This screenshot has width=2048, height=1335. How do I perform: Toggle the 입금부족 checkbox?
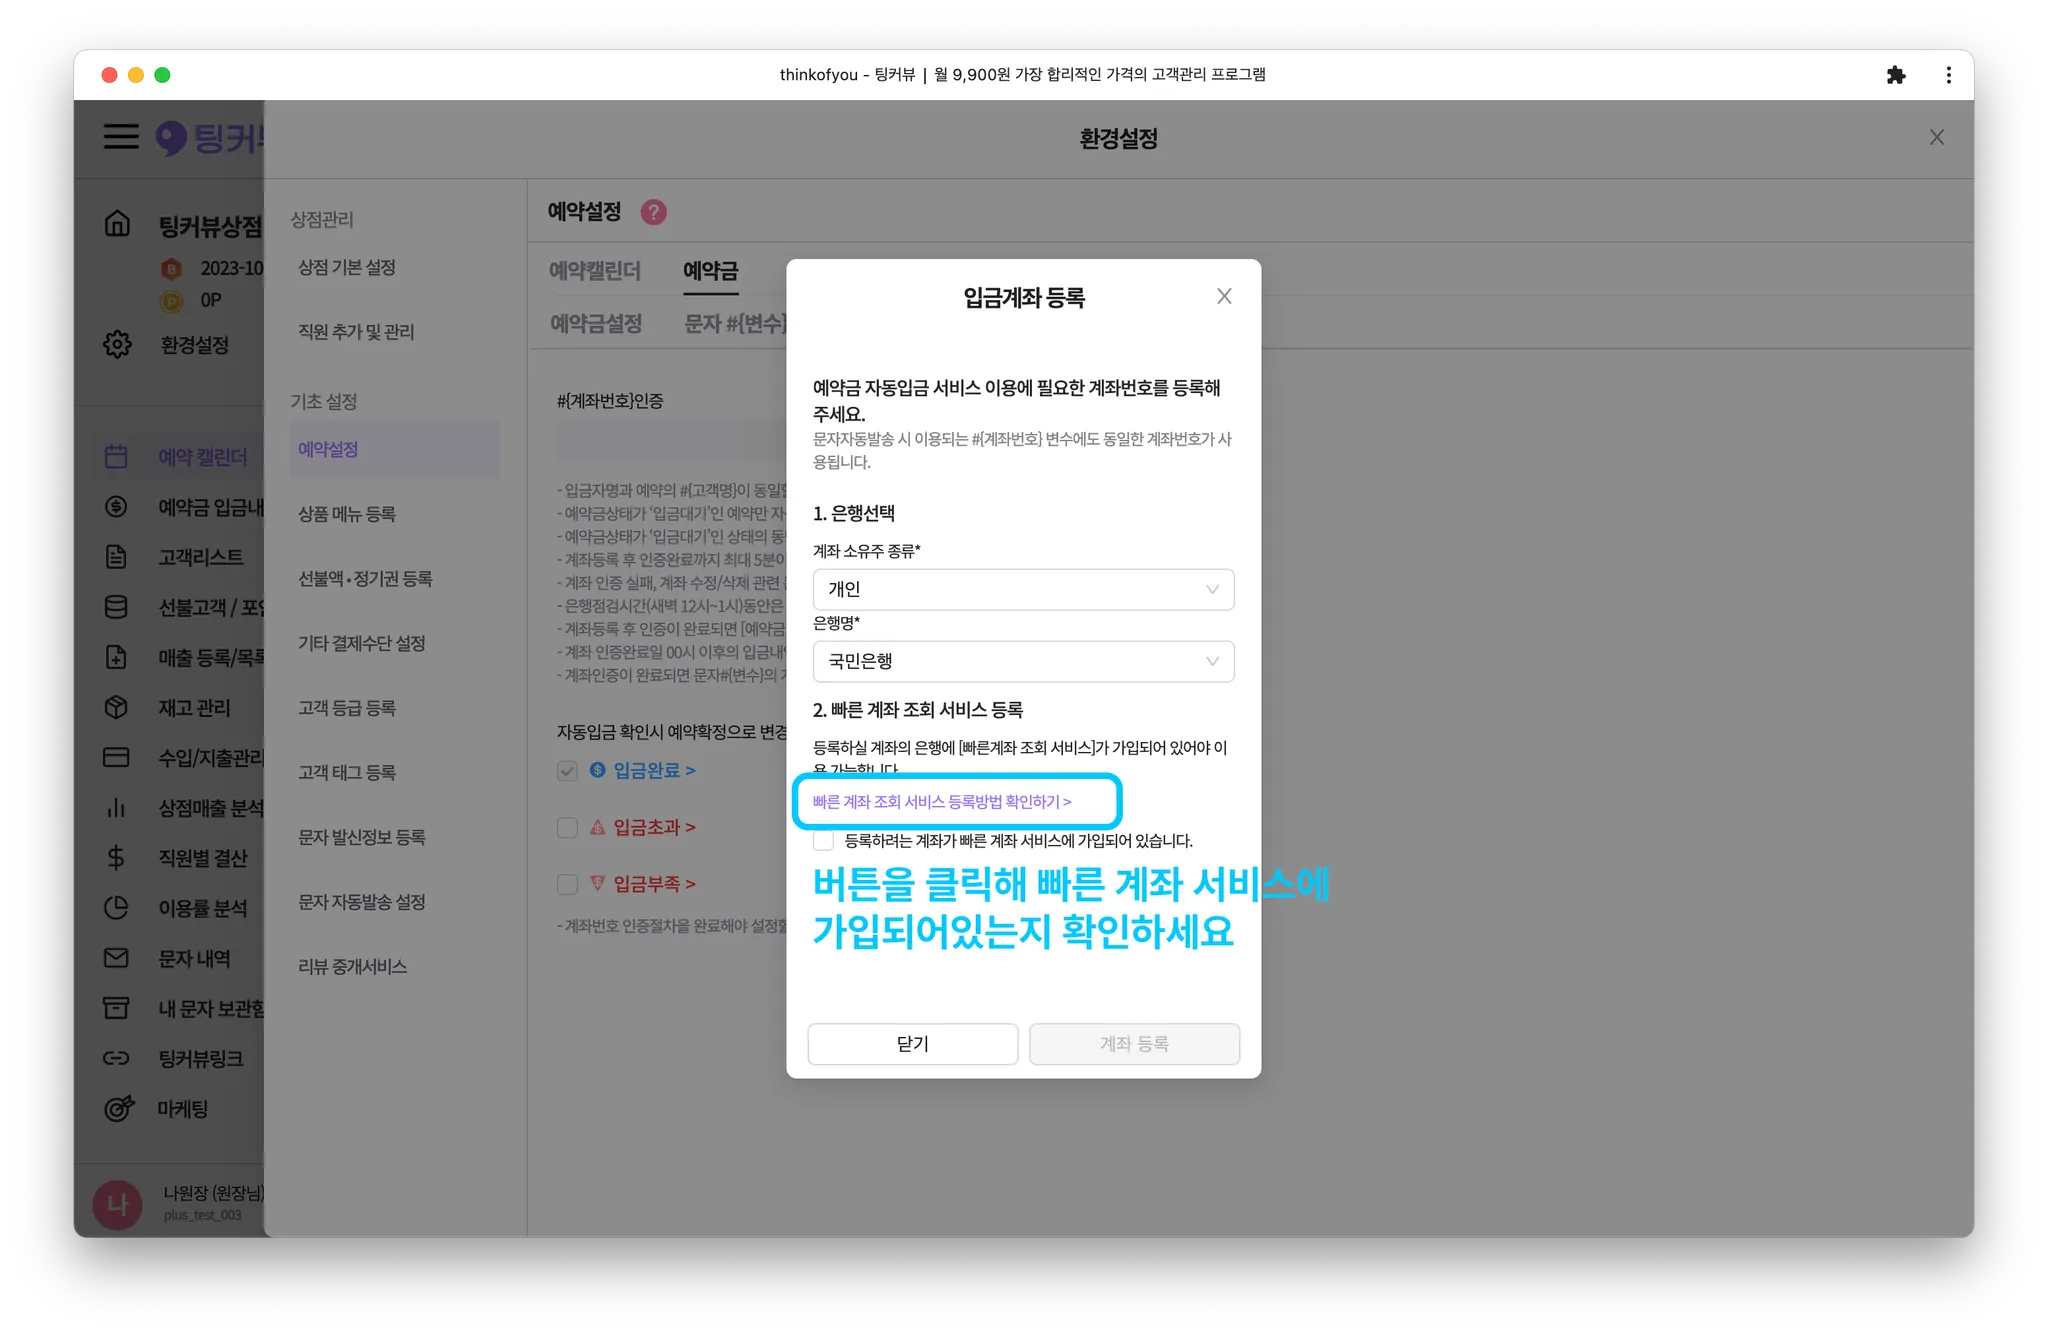pyautogui.click(x=567, y=884)
